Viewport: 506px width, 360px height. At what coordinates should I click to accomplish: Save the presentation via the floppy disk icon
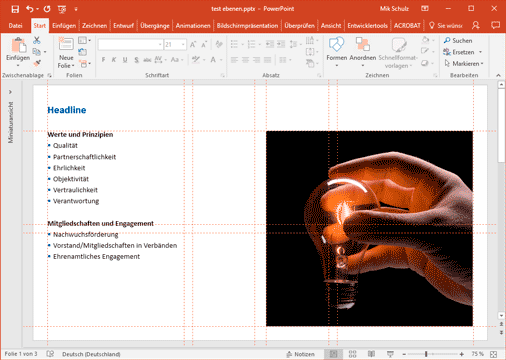[x=15, y=9]
